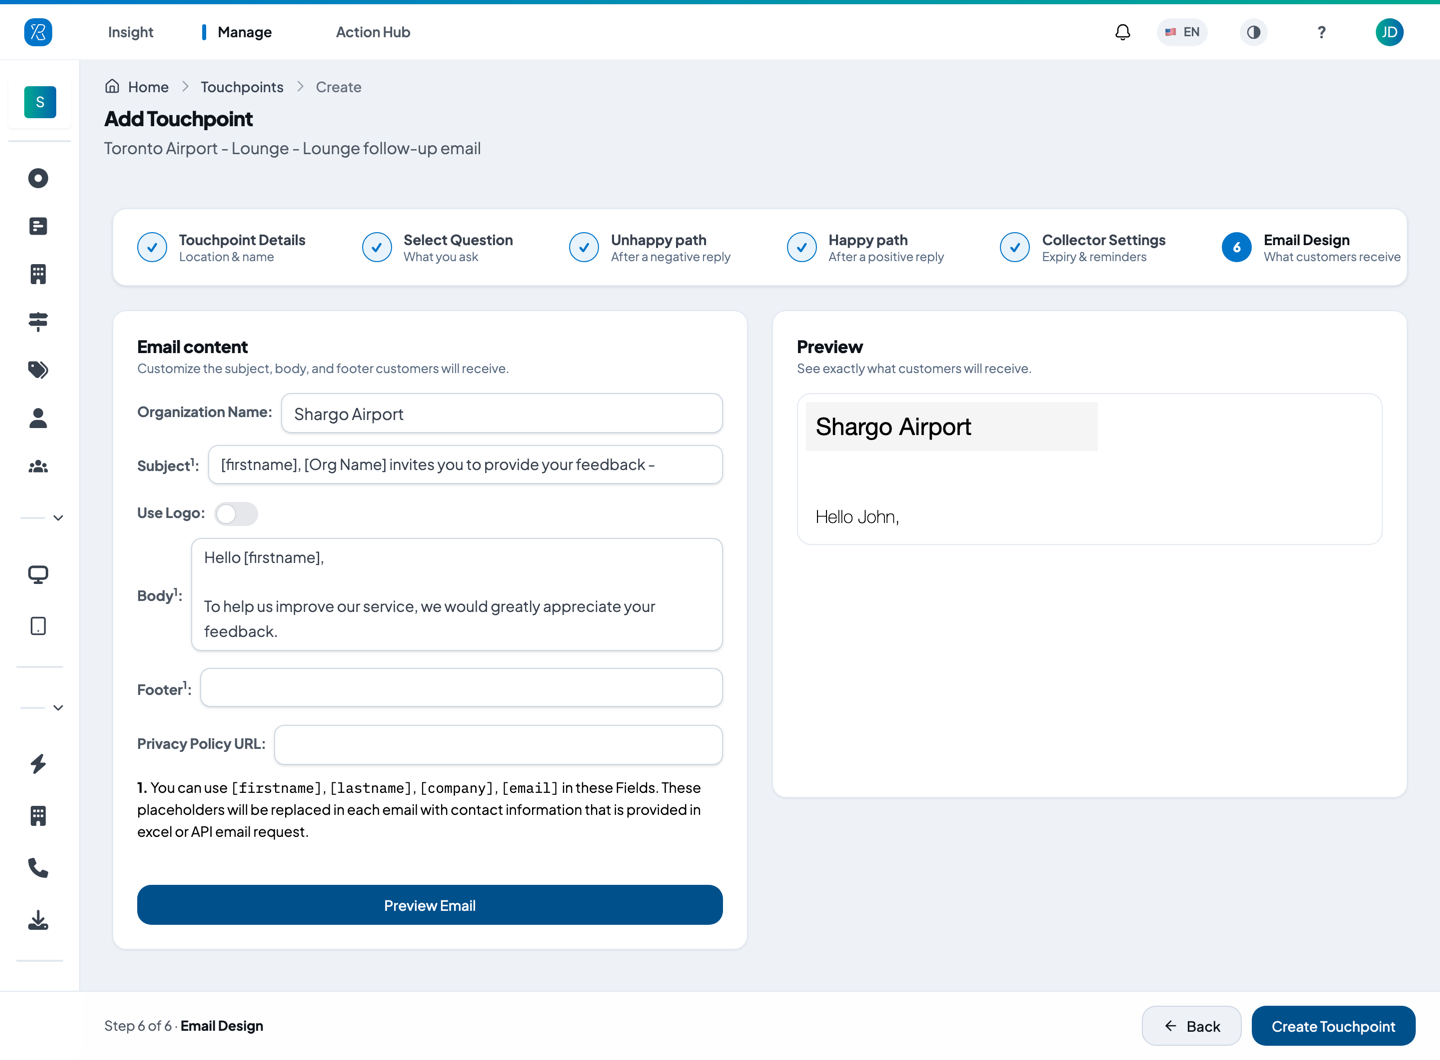1440x1060 pixels.
Task: Click the app logo in top-left corner
Action: (x=38, y=32)
